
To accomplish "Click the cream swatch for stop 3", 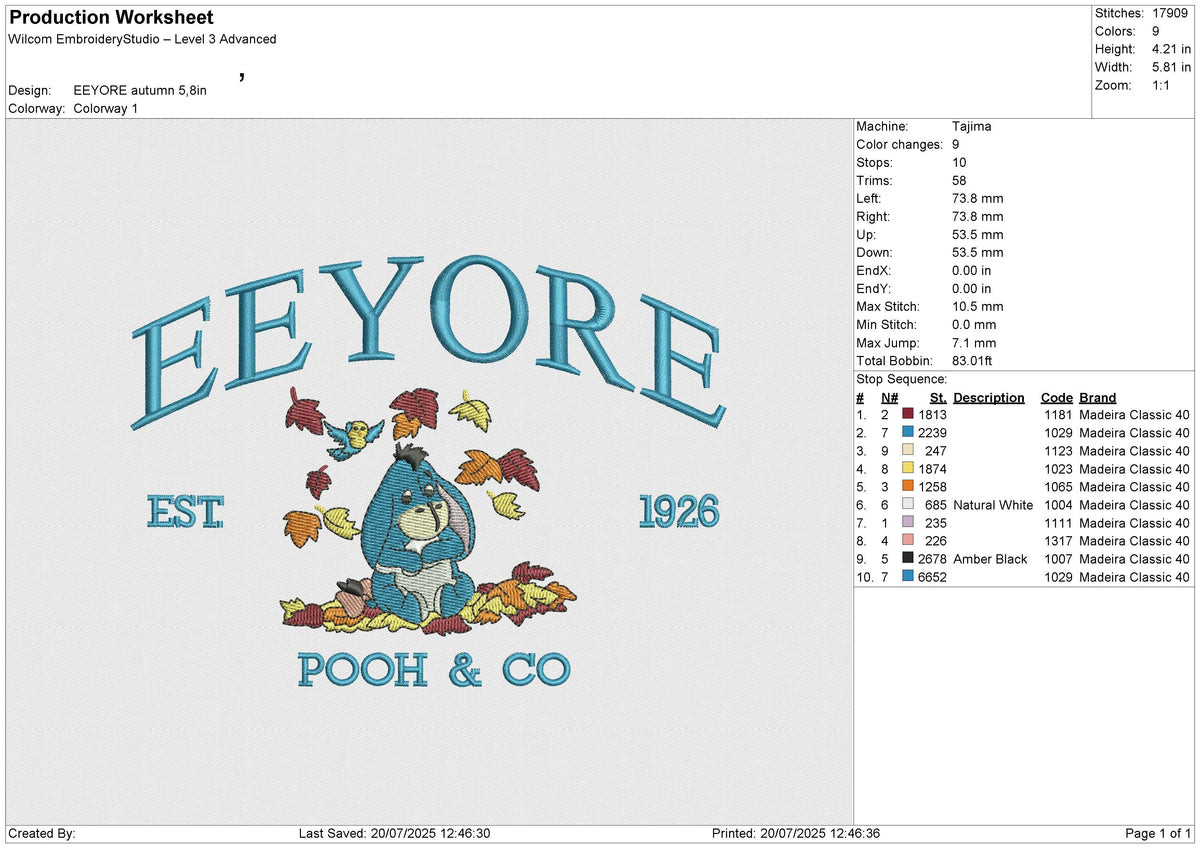I will pos(908,451).
